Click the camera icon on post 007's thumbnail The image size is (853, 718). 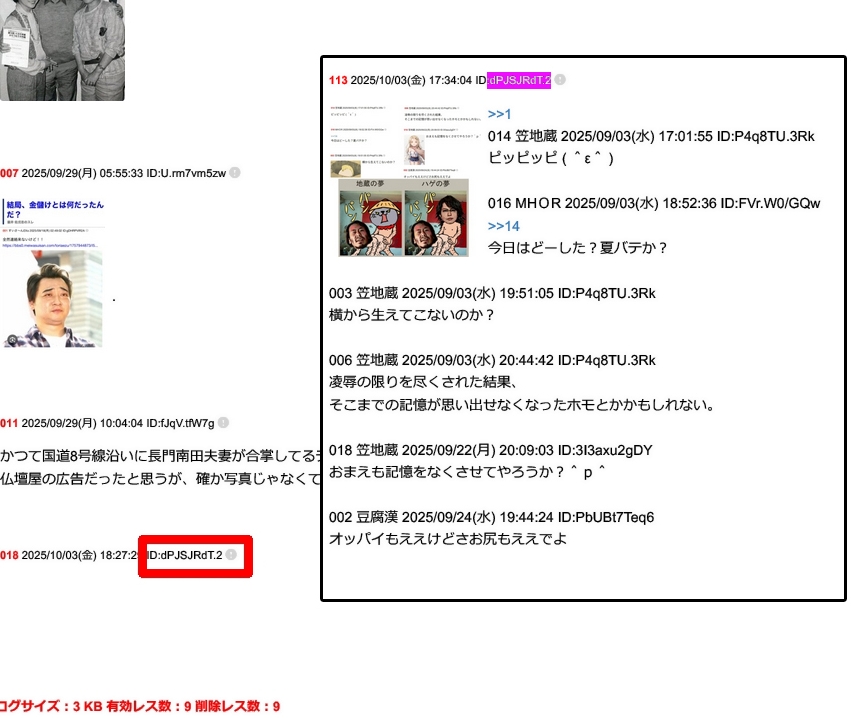12,340
